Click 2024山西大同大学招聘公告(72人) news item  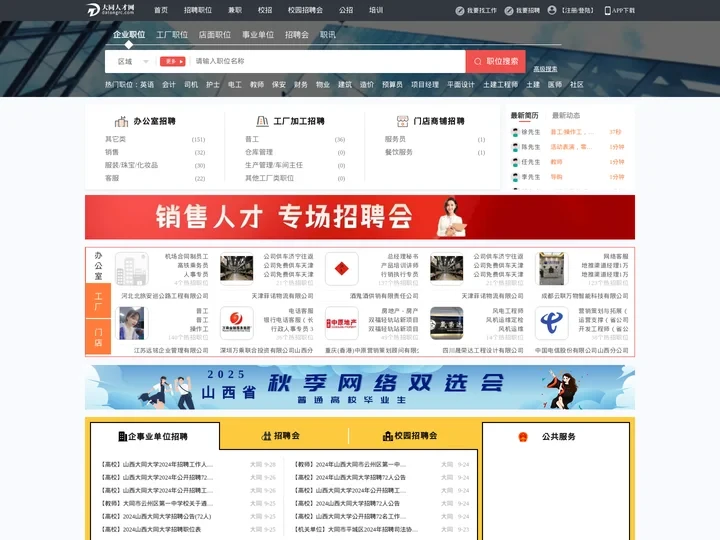pos(156,517)
